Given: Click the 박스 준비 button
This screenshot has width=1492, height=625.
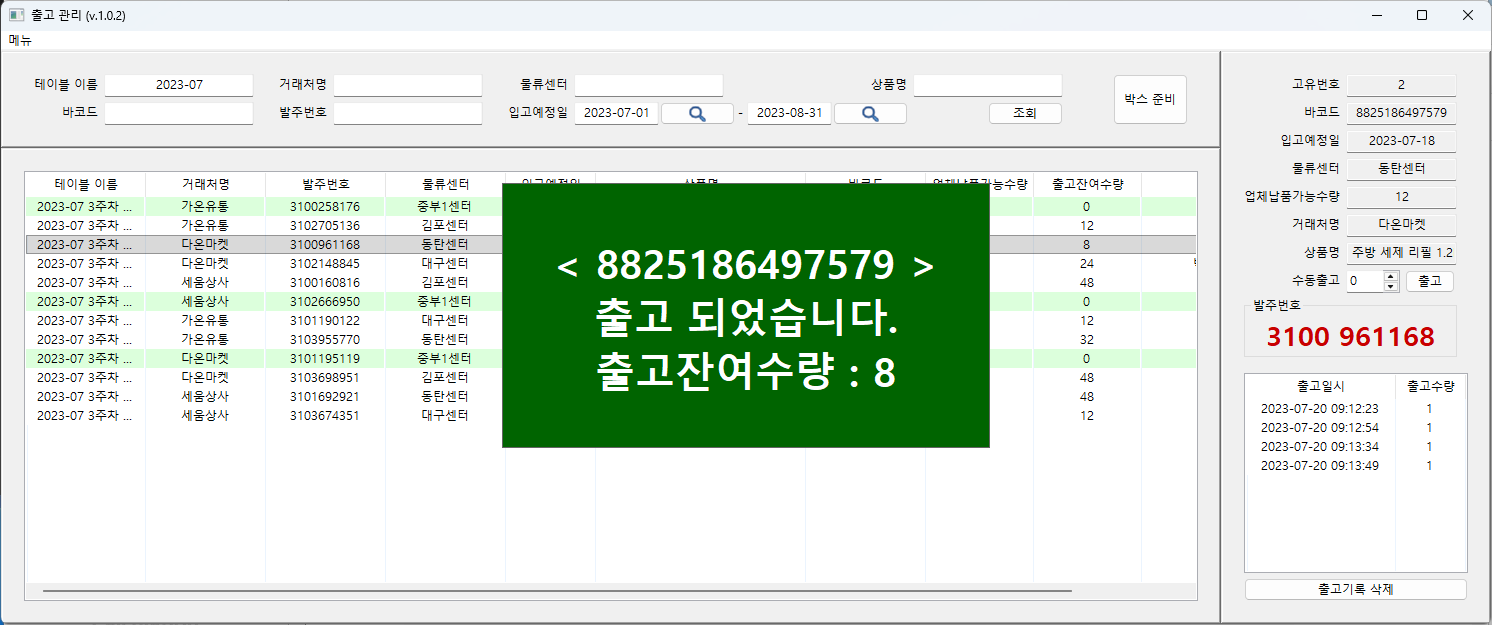Looking at the screenshot, I should 1150,99.
